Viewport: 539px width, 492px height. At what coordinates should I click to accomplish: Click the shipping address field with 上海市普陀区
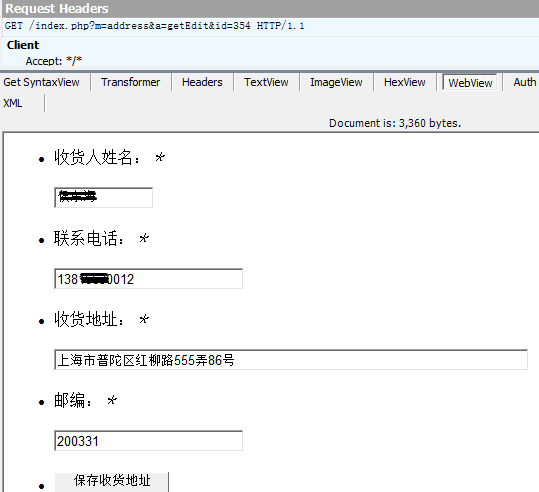pyautogui.click(x=291, y=360)
